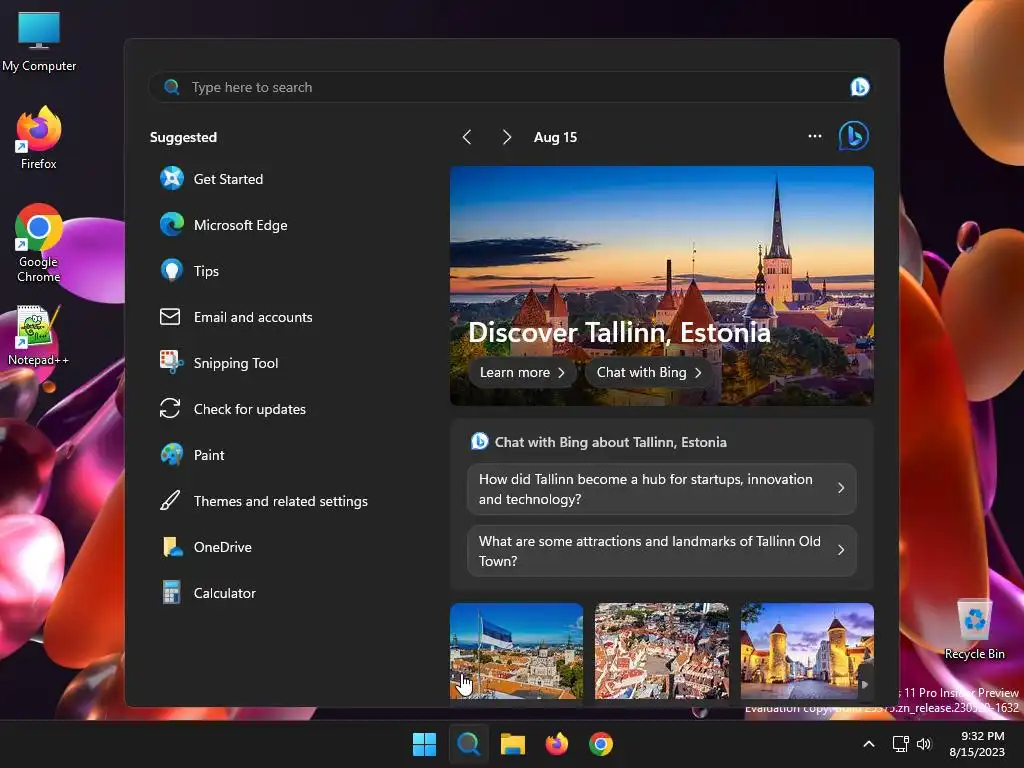1024x768 pixels.
Task: Open Bing Chat circular icon beside ellipsis
Action: [854, 136]
